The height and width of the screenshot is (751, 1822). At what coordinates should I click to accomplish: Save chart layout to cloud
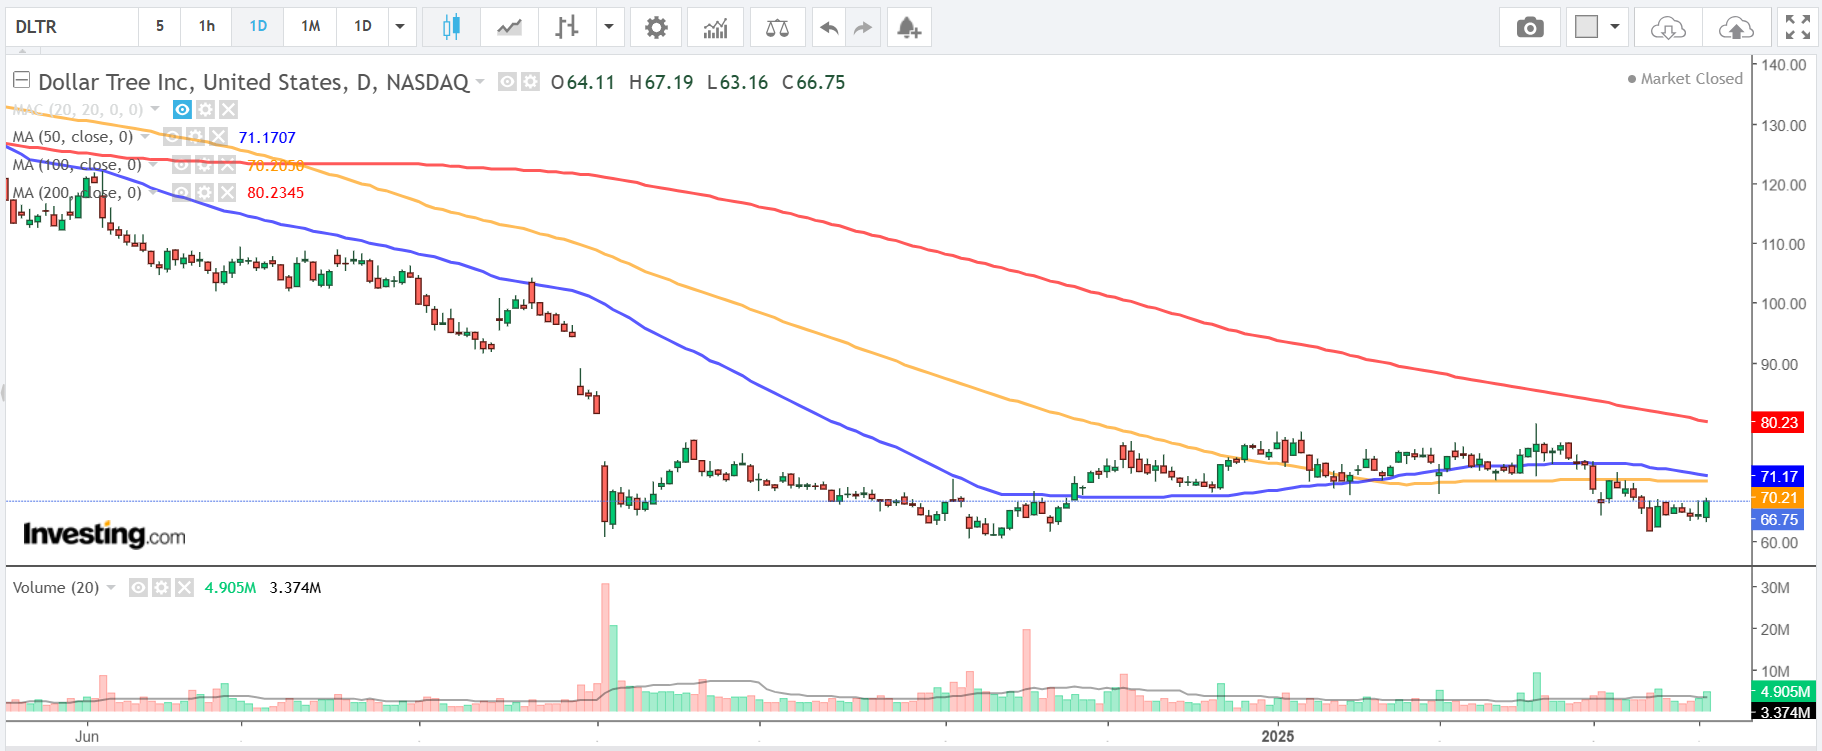pyautogui.click(x=1736, y=27)
